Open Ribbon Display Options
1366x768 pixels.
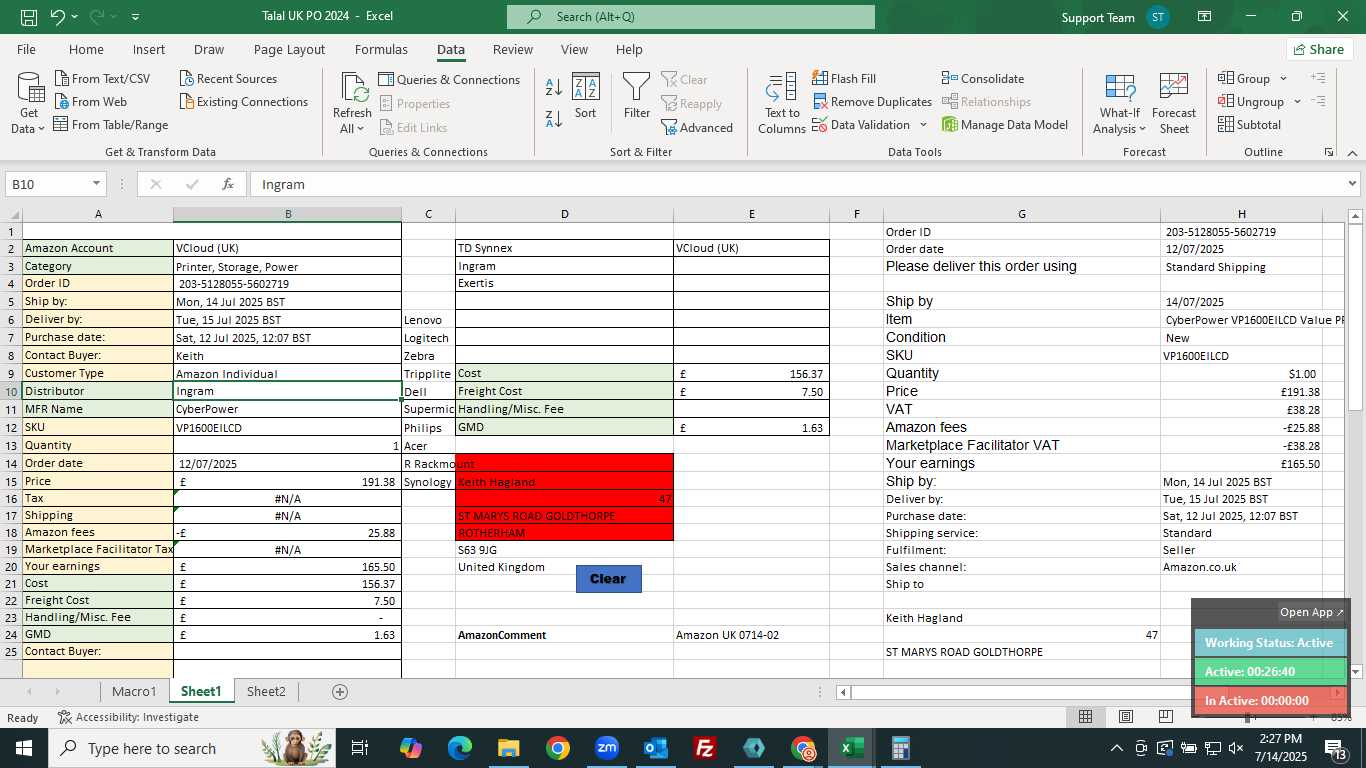tap(1205, 17)
